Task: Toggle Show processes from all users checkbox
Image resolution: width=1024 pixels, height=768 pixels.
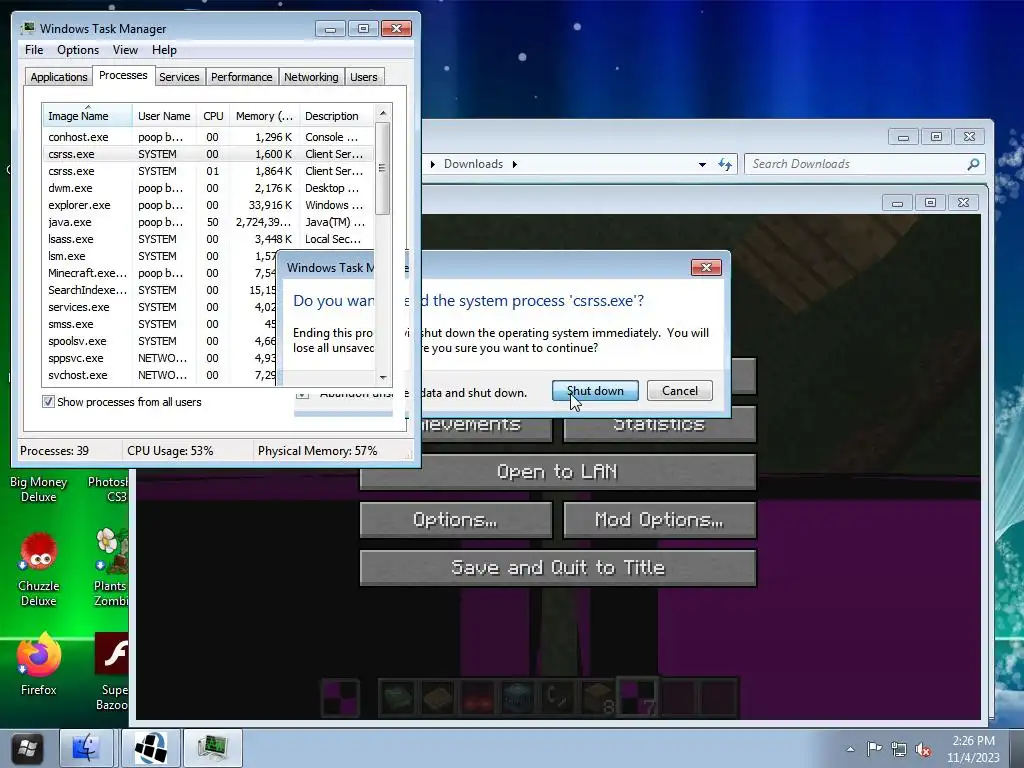Action: 48,402
